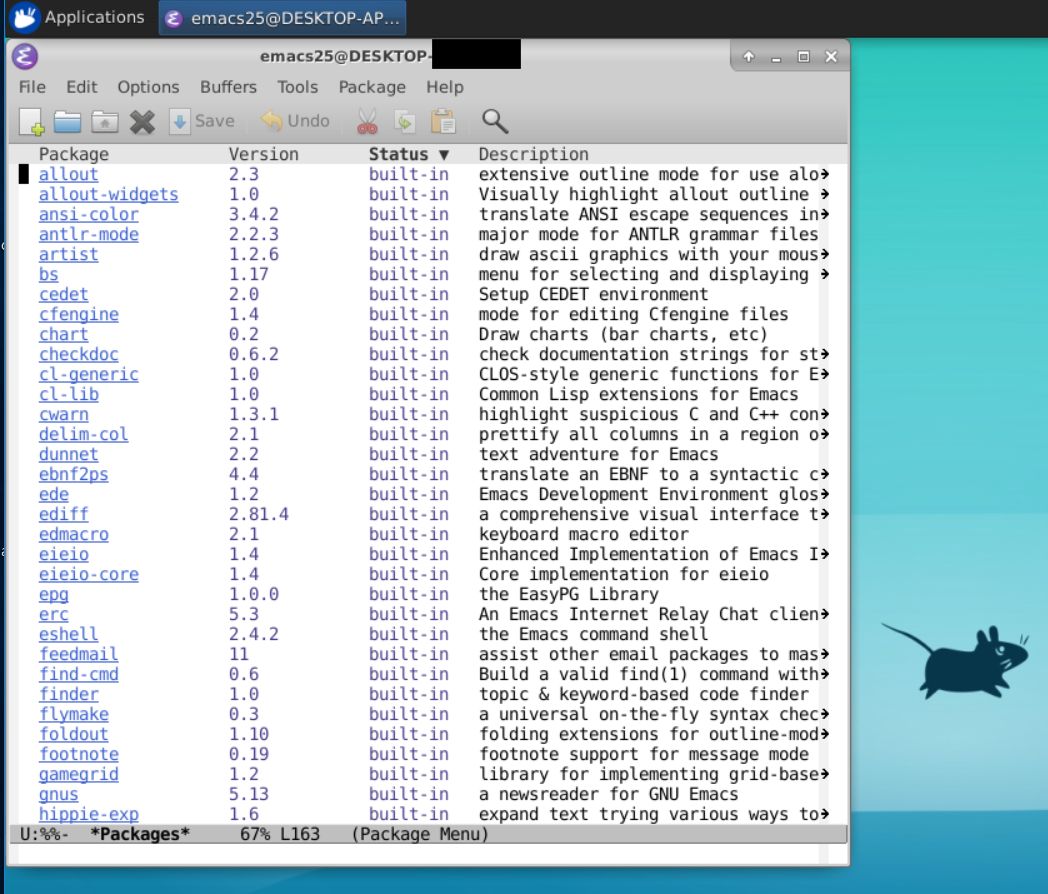The height and width of the screenshot is (894, 1048).
Task: Open the cl-lib package link
Action: click(x=68, y=395)
